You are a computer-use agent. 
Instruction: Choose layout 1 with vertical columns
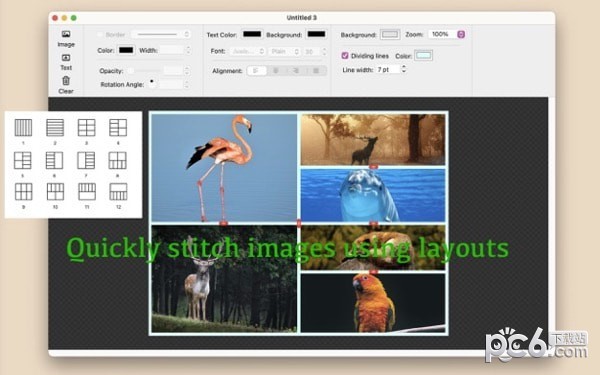point(23,127)
